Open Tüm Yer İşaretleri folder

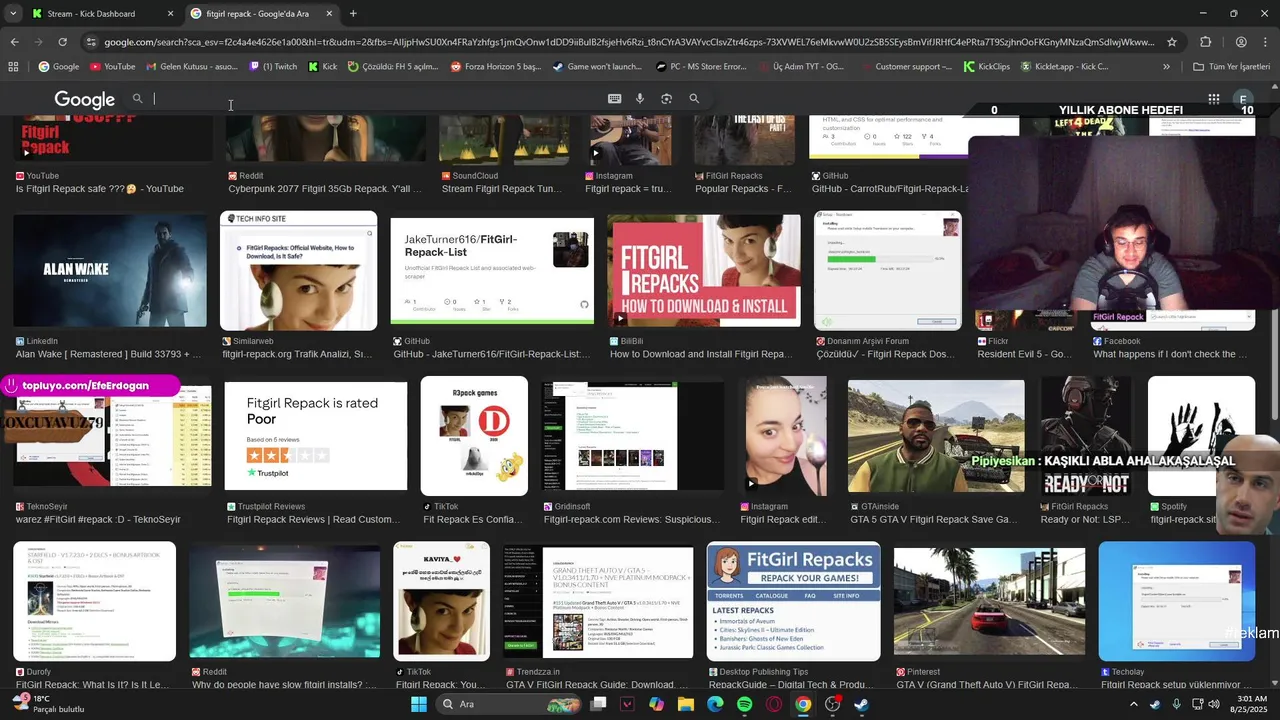coord(1231,67)
